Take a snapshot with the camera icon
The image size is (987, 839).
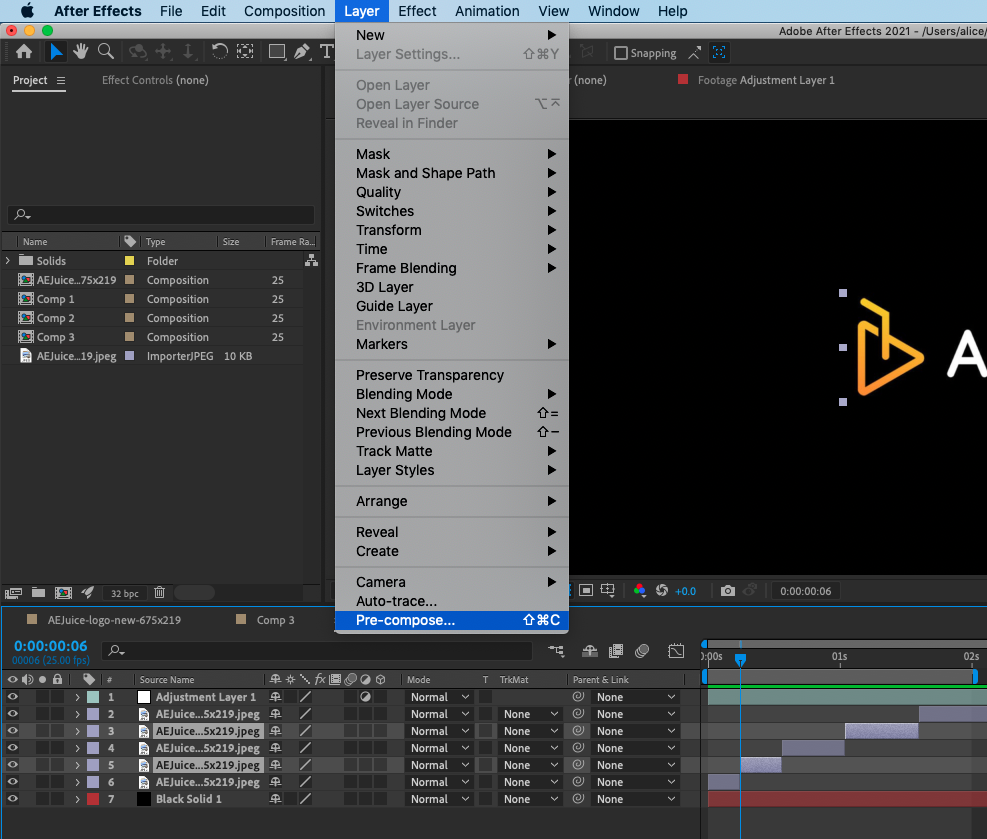(x=728, y=591)
